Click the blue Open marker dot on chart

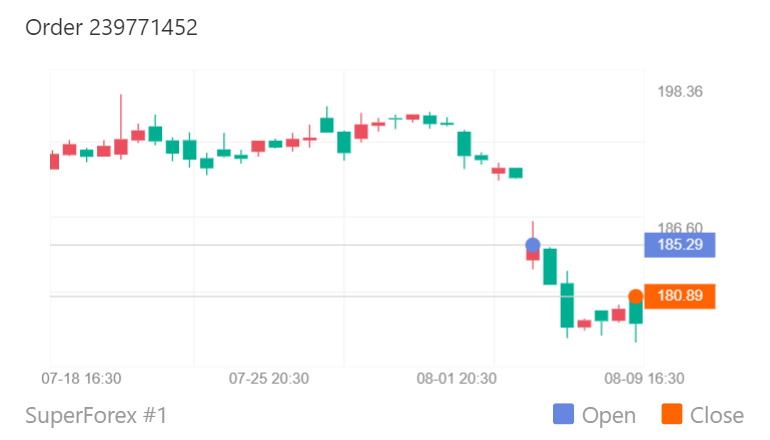(x=532, y=245)
